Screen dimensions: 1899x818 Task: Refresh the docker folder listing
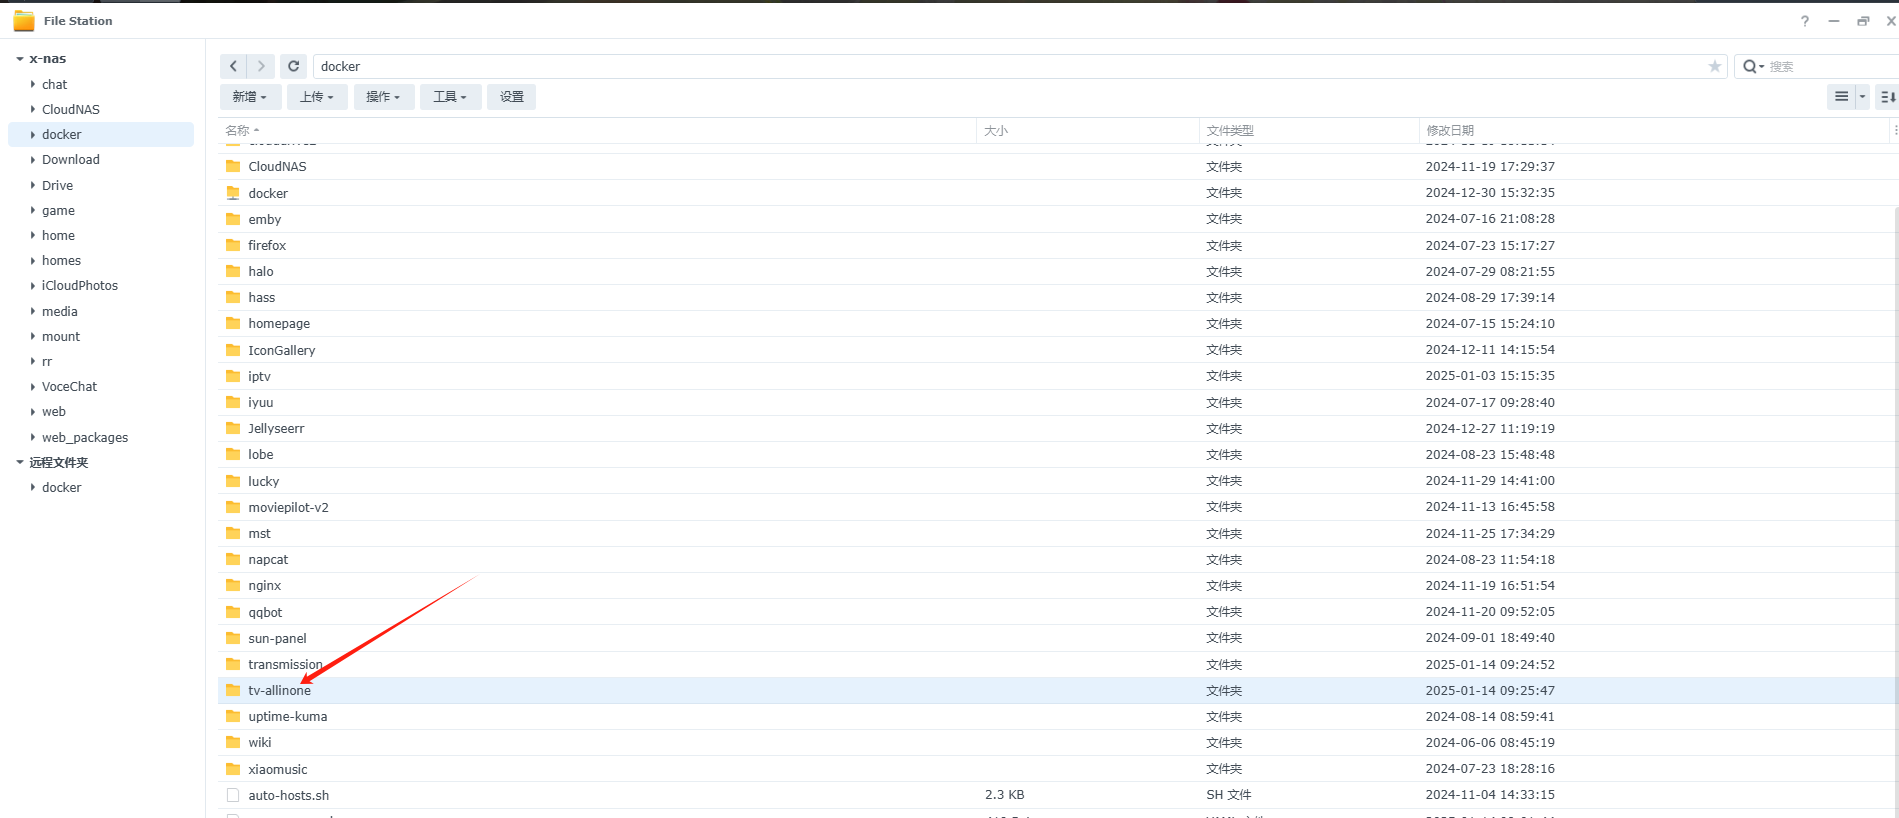point(293,66)
